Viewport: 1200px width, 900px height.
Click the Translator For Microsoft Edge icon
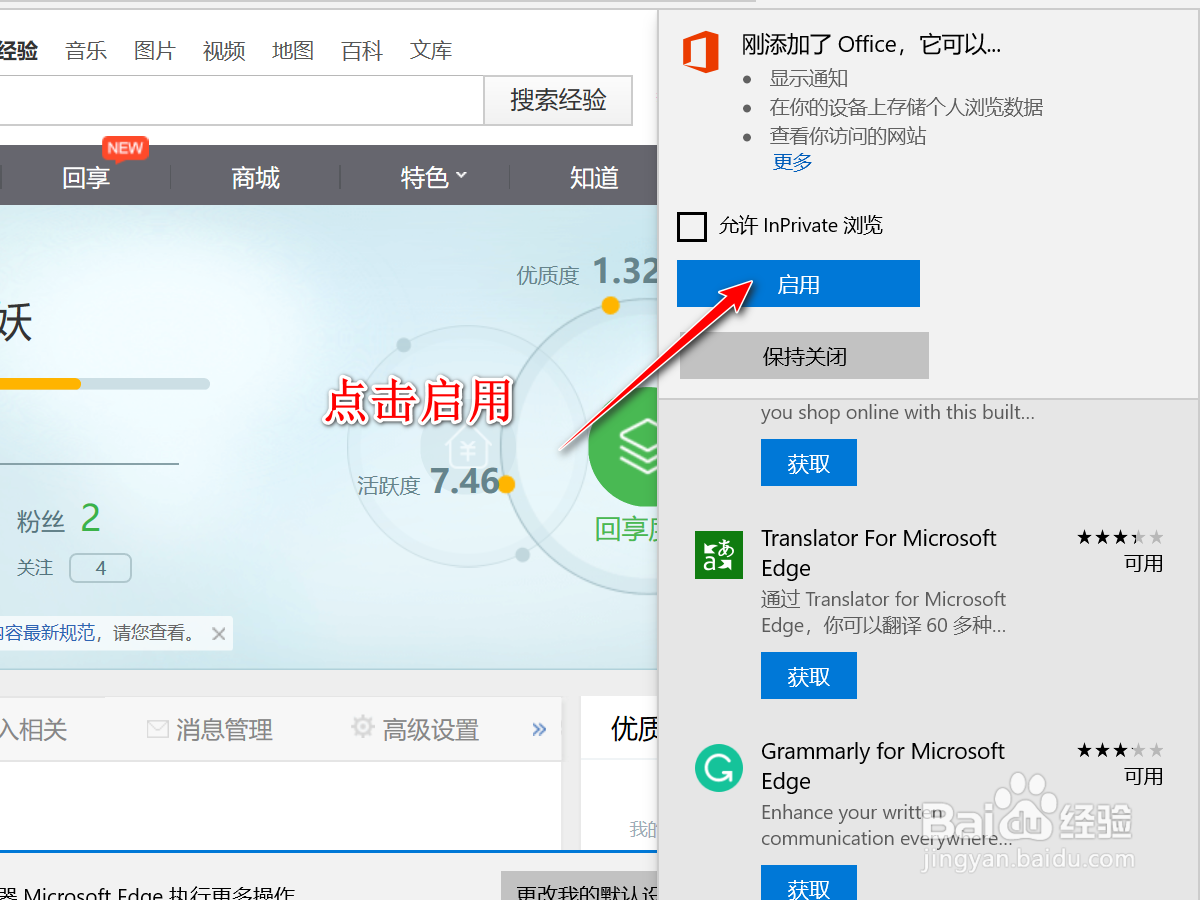[x=719, y=555]
